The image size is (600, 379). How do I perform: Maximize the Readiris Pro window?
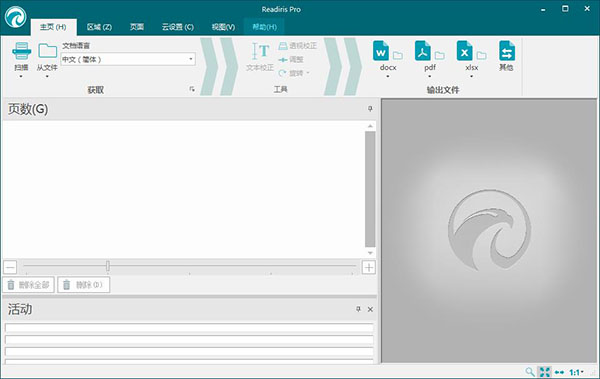(x=565, y=8)
